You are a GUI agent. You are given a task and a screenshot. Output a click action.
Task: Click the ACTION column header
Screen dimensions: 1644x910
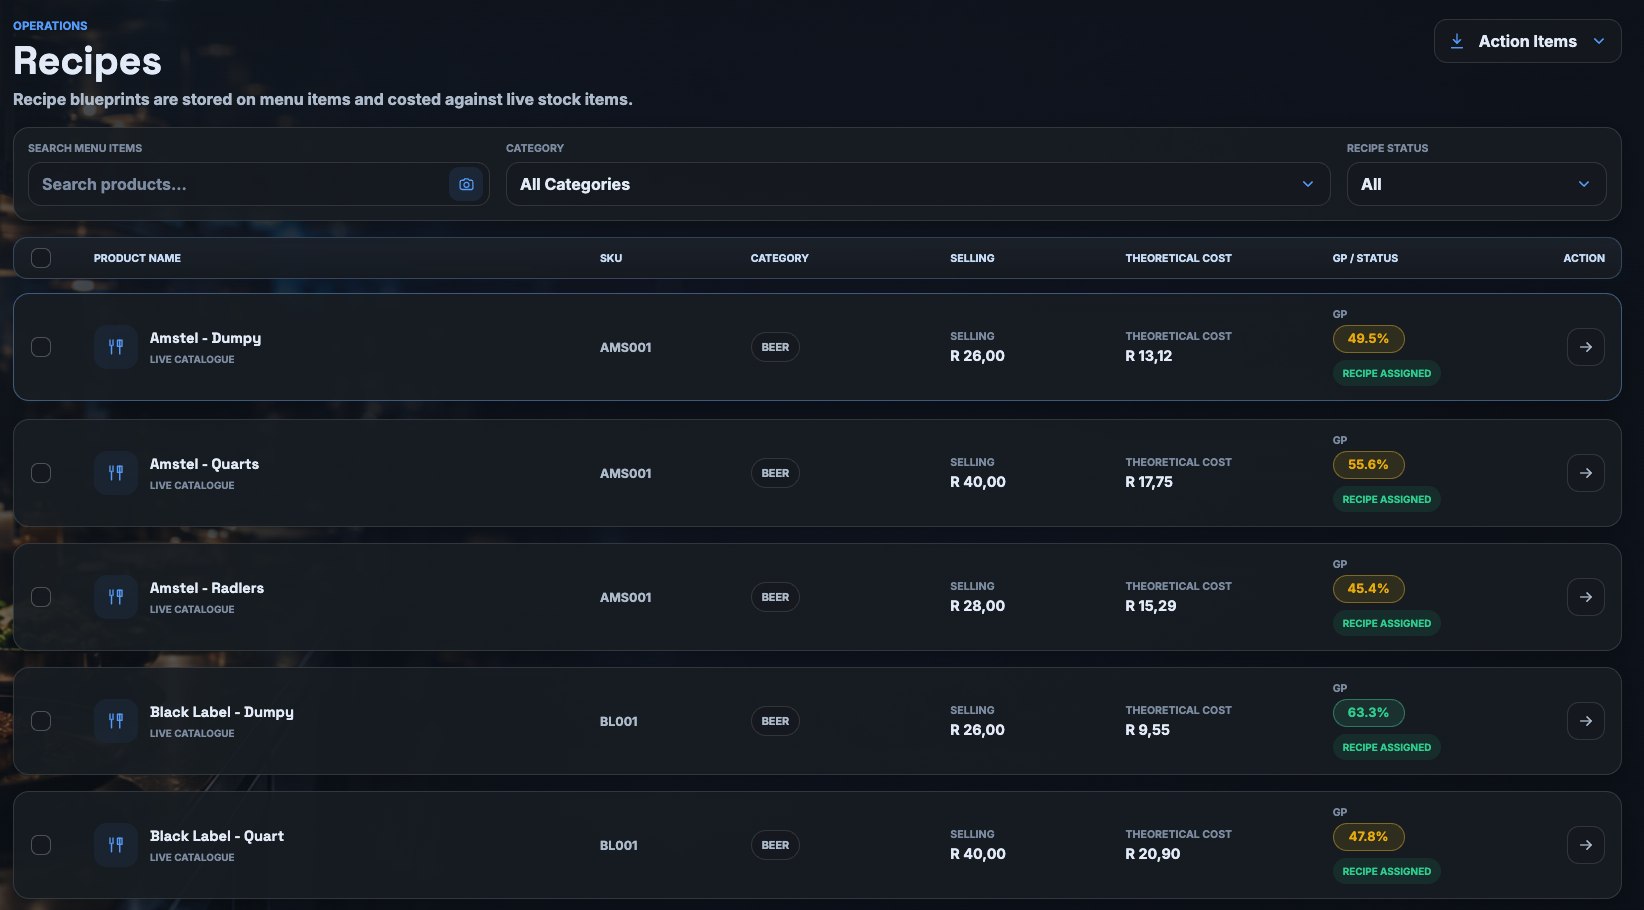pos(1584,258)
